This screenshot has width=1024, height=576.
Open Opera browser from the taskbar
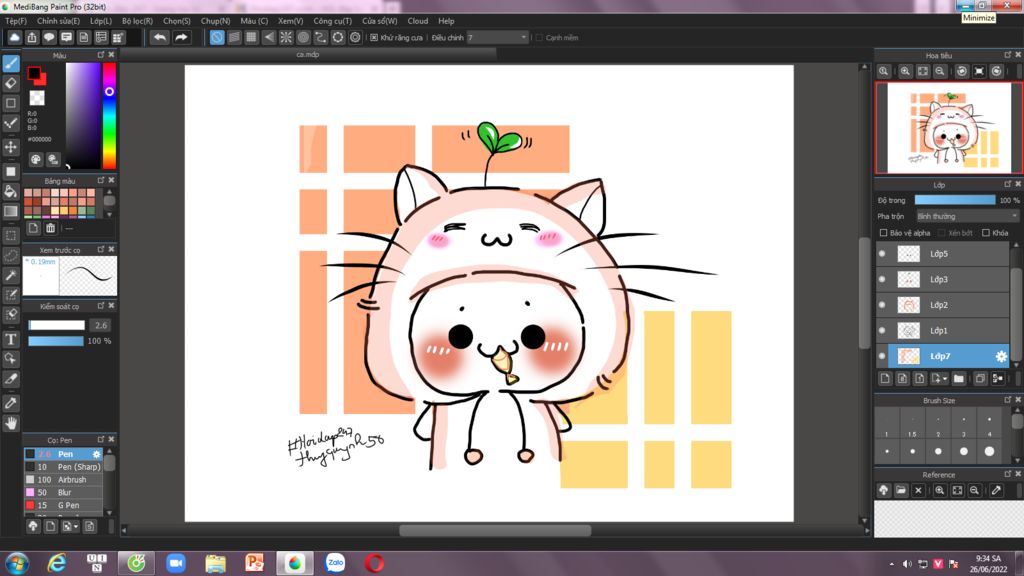point(374,563)
